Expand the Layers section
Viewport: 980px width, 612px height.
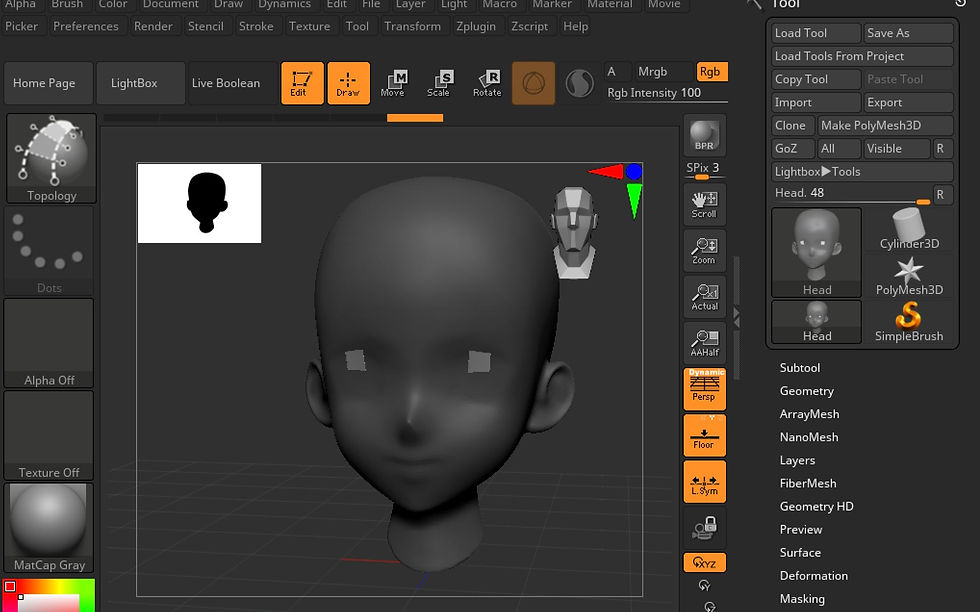797,460
